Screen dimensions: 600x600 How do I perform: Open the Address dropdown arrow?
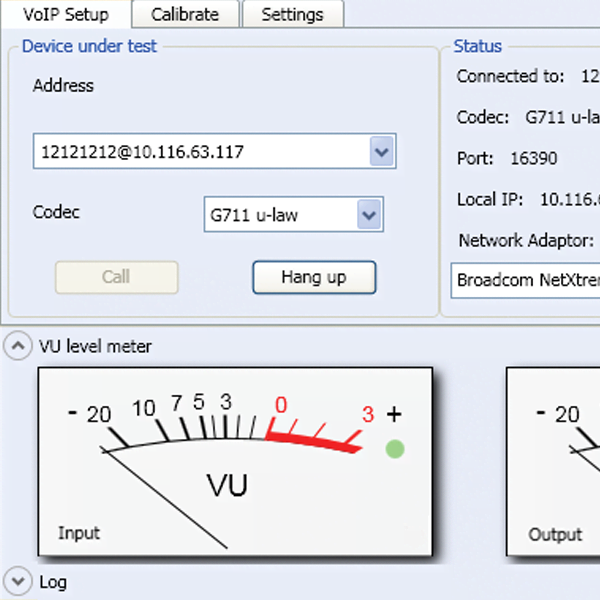pyautogui.click(x=381, y=152)
